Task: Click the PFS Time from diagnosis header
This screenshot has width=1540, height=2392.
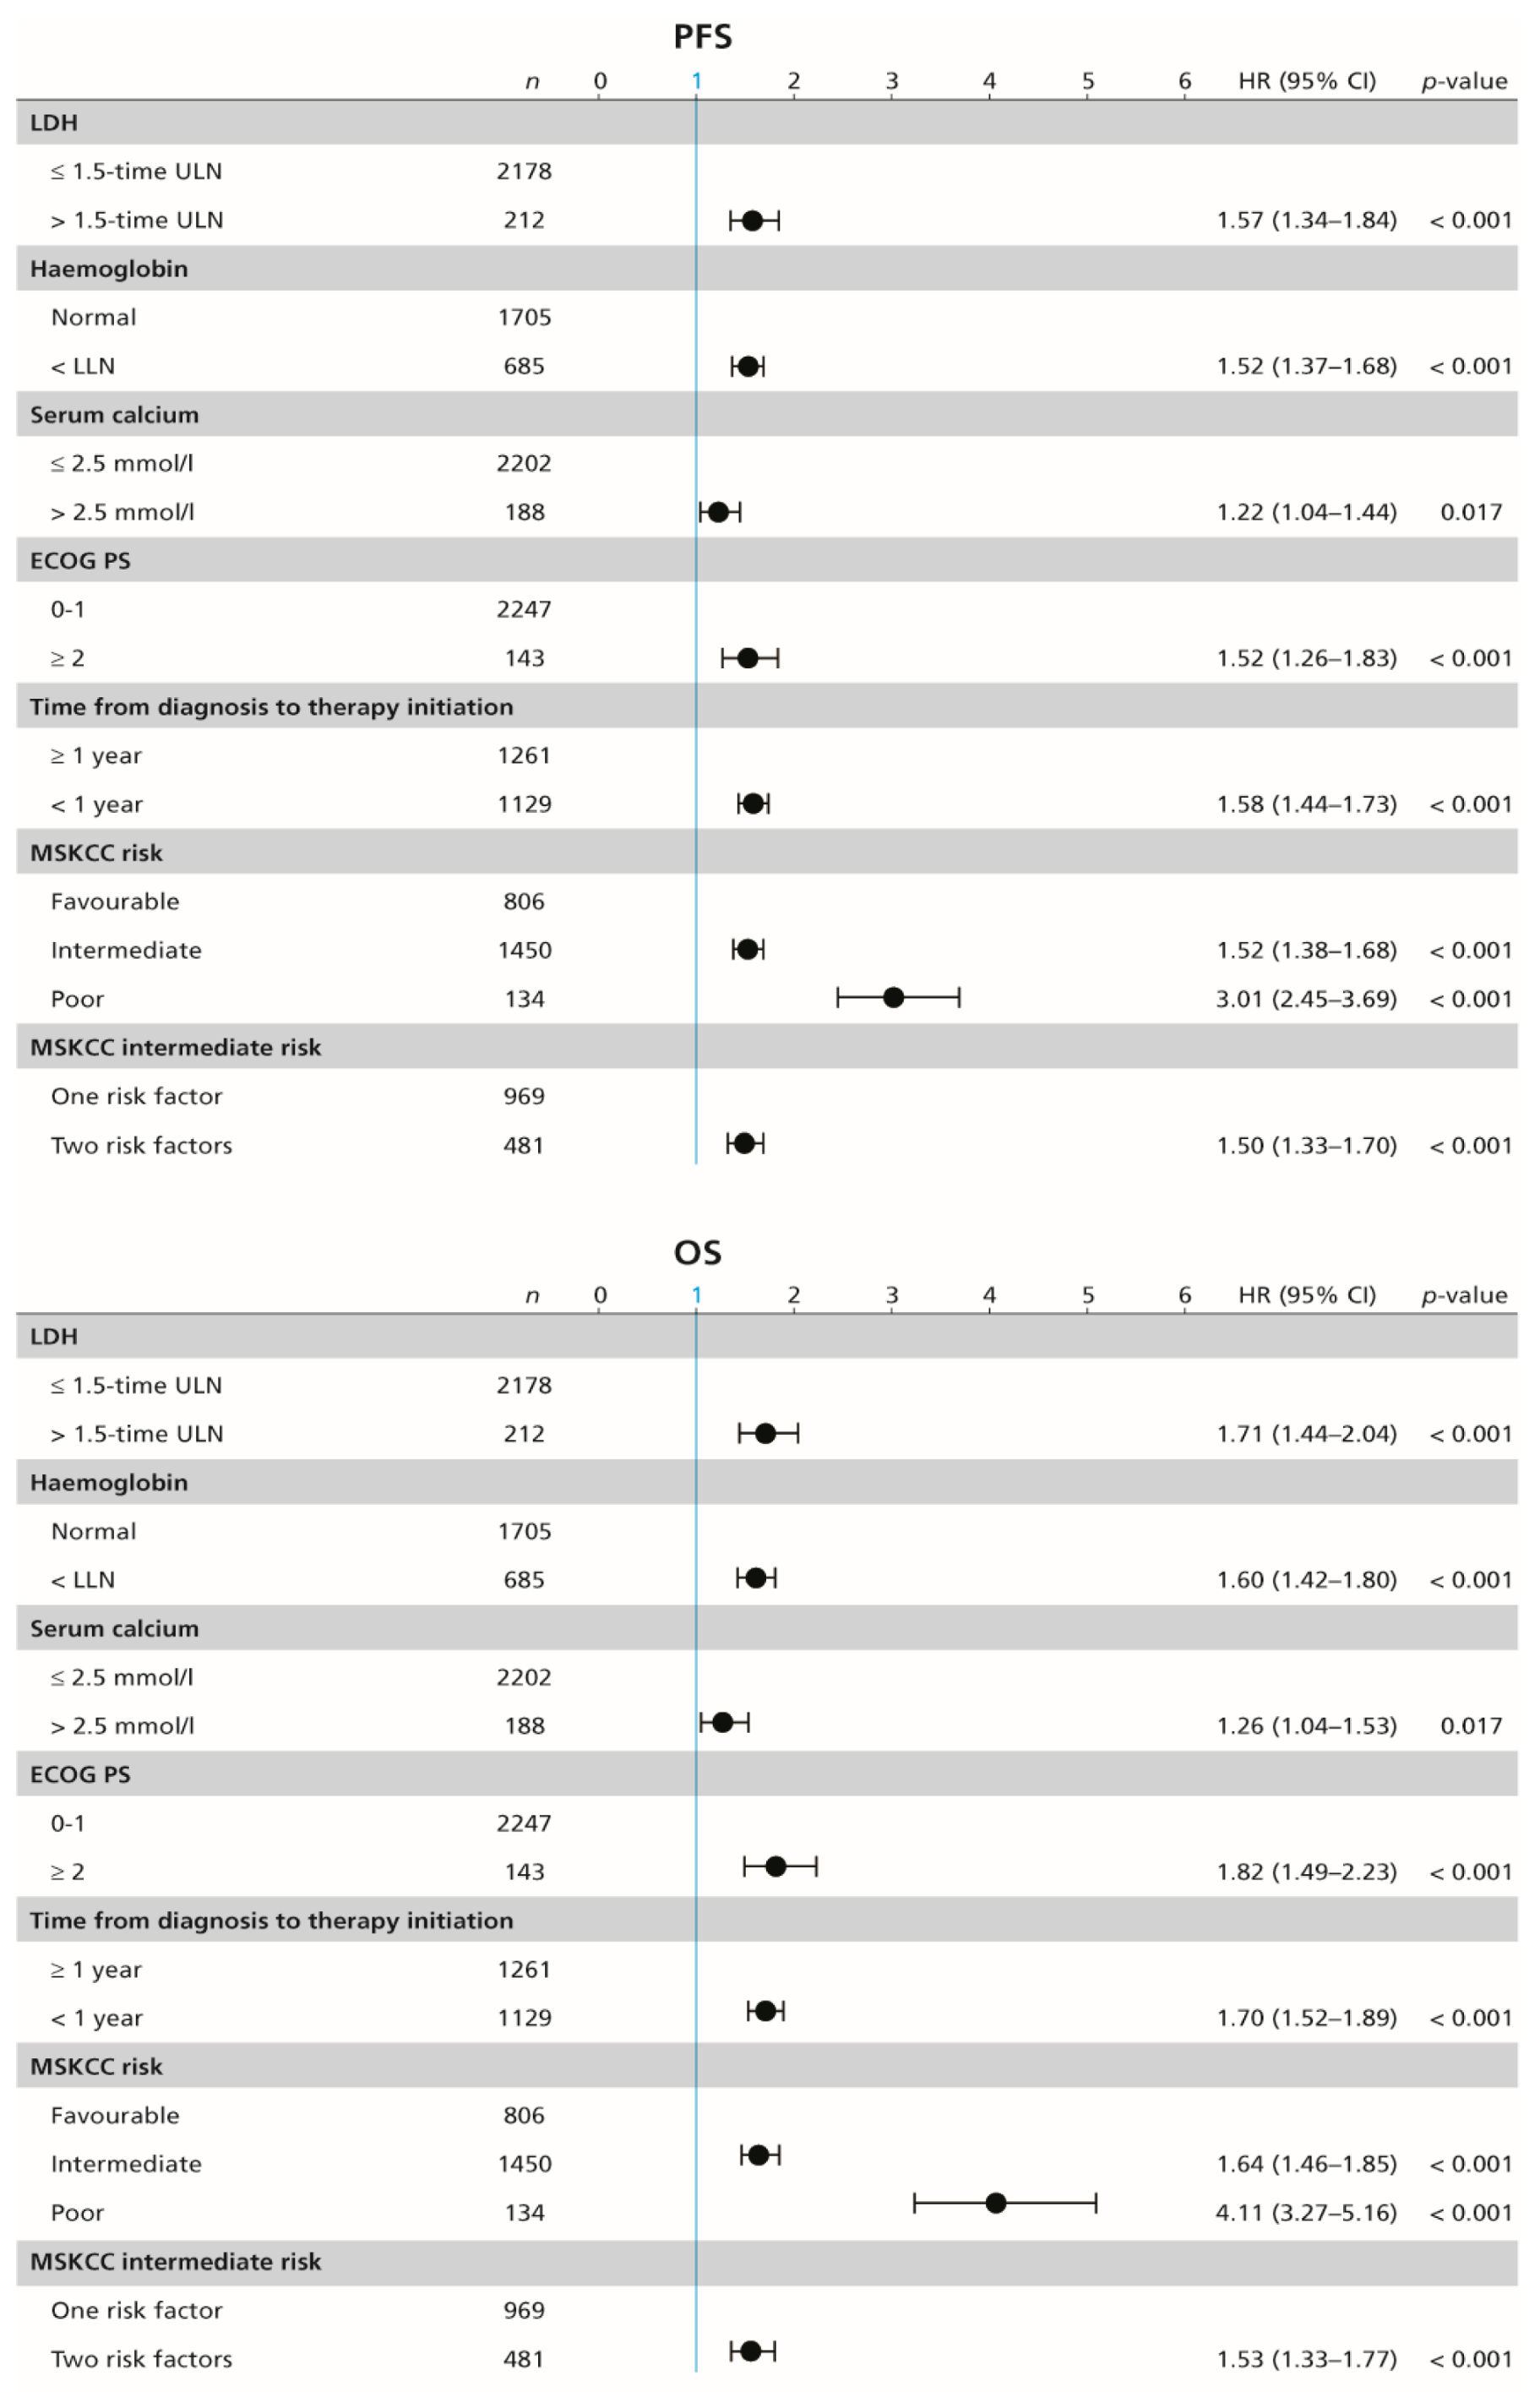Action: (271, 706)
